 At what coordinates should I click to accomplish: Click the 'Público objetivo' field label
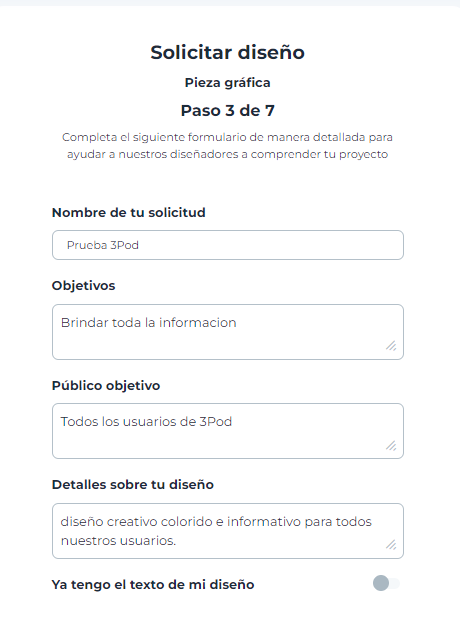pyautogui.click(x=106, y=385)
